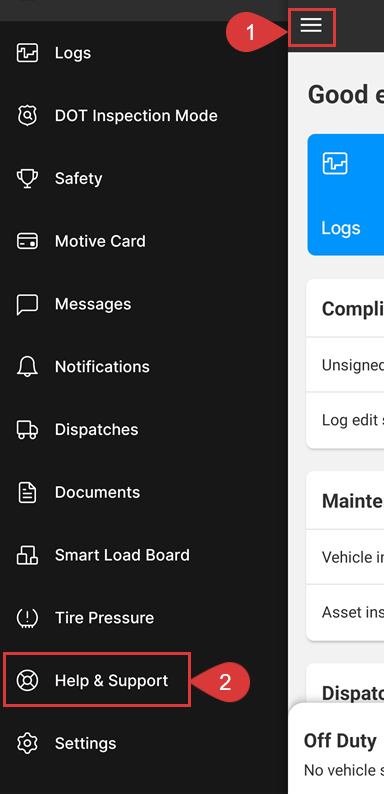Open the hamburger menu icon

tap(311, 24)
